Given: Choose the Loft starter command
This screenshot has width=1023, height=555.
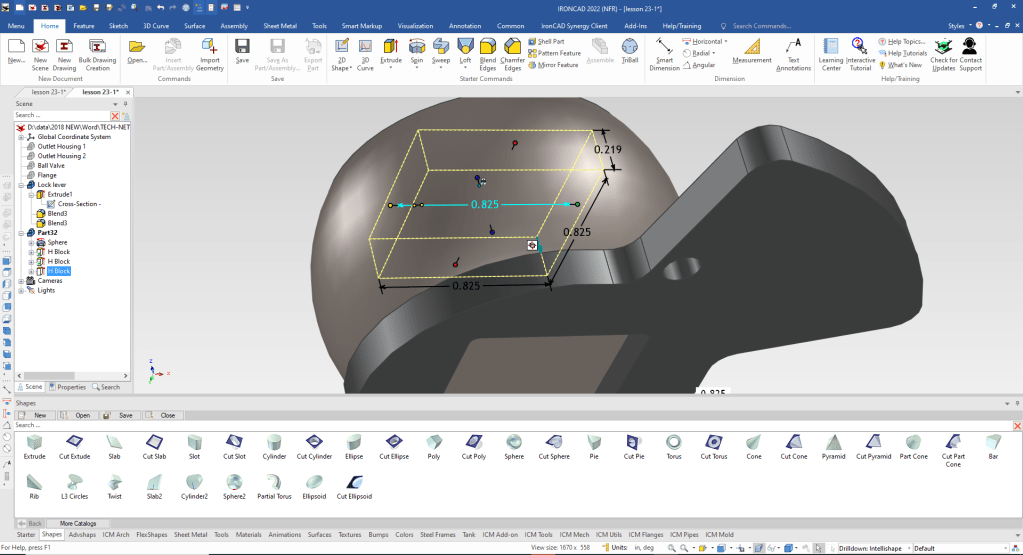Looking at the screenshot, I should pos(465,52).
